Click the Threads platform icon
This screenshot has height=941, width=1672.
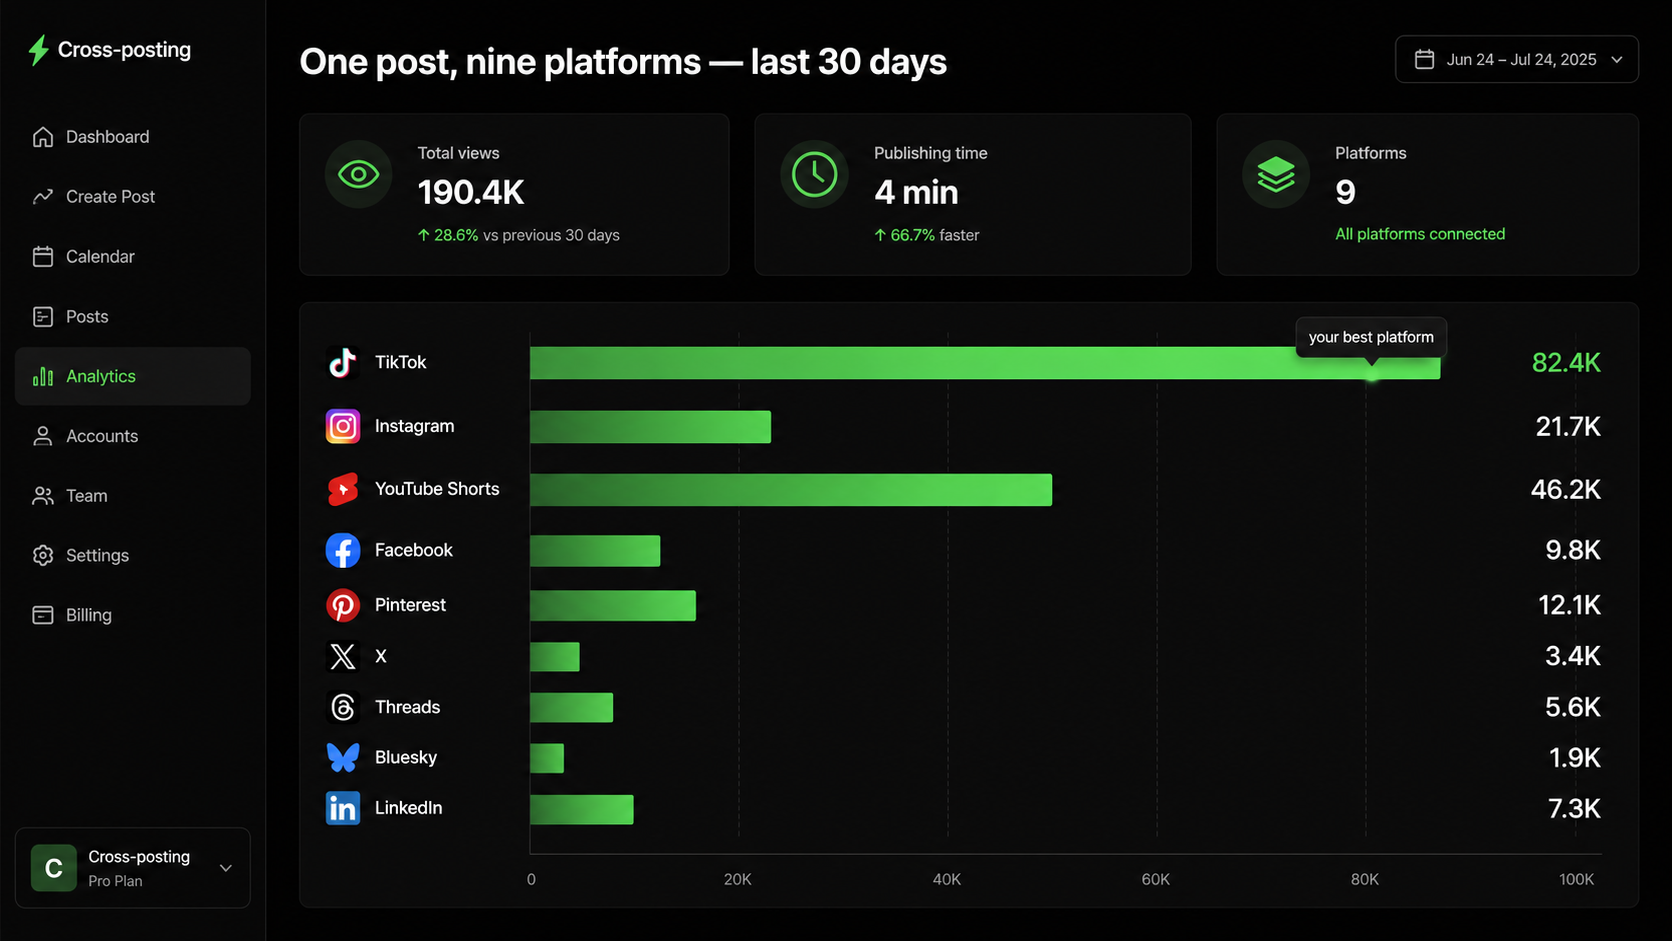(343, 707)
